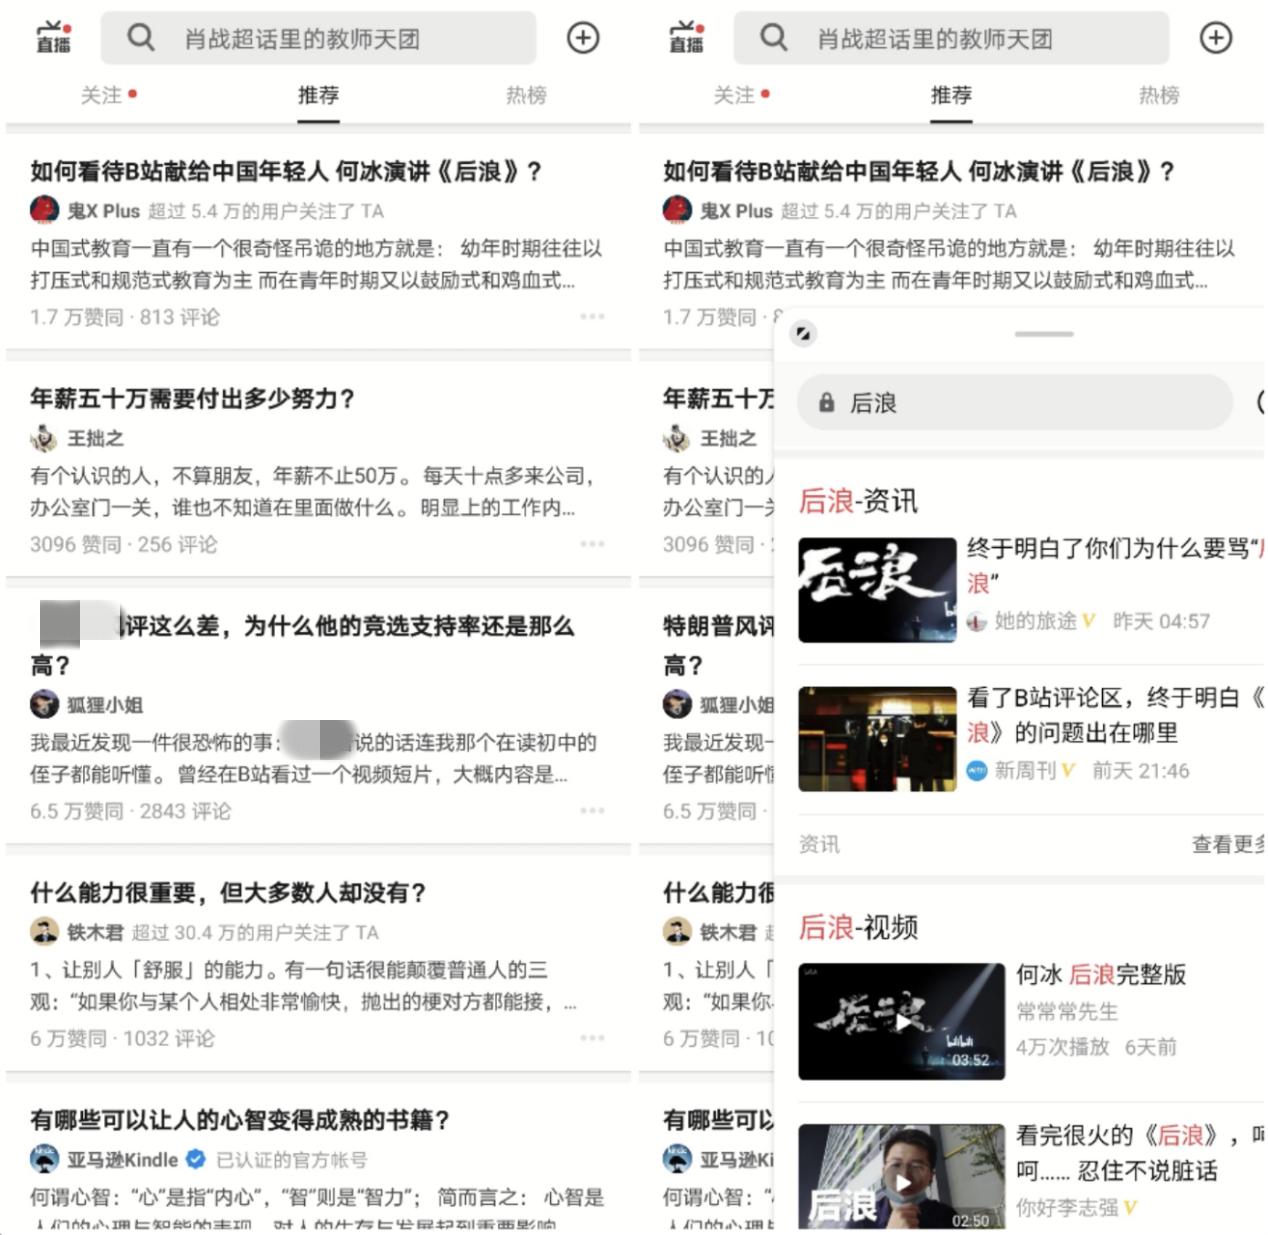The height and width of the screenshot is (1235, 1268).
Task: Tap the plus icon to create content
Action: pos(583,37)
